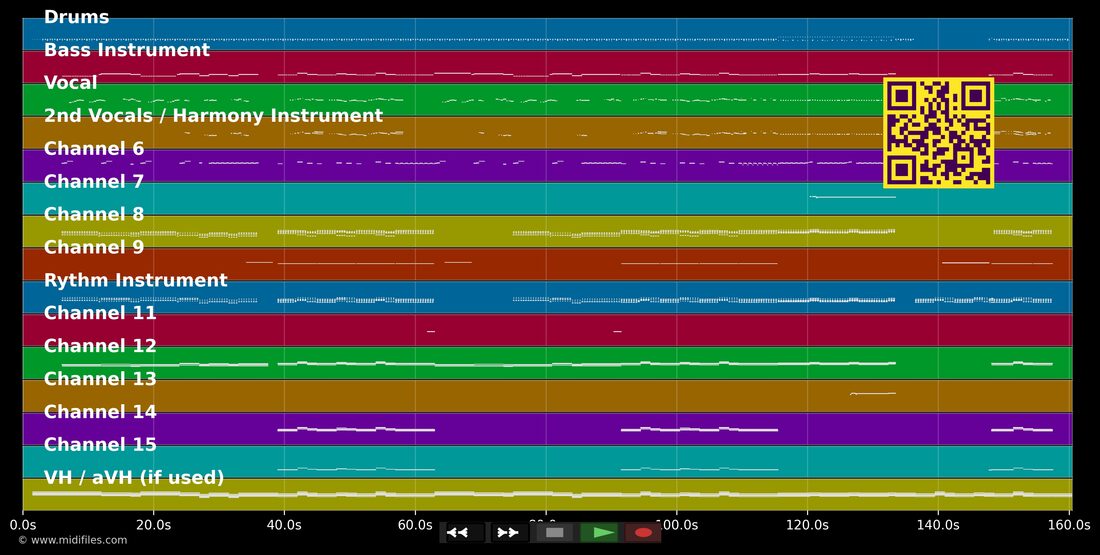
Task: Jump to the 40.0s time marker
Action: point(284,525)
